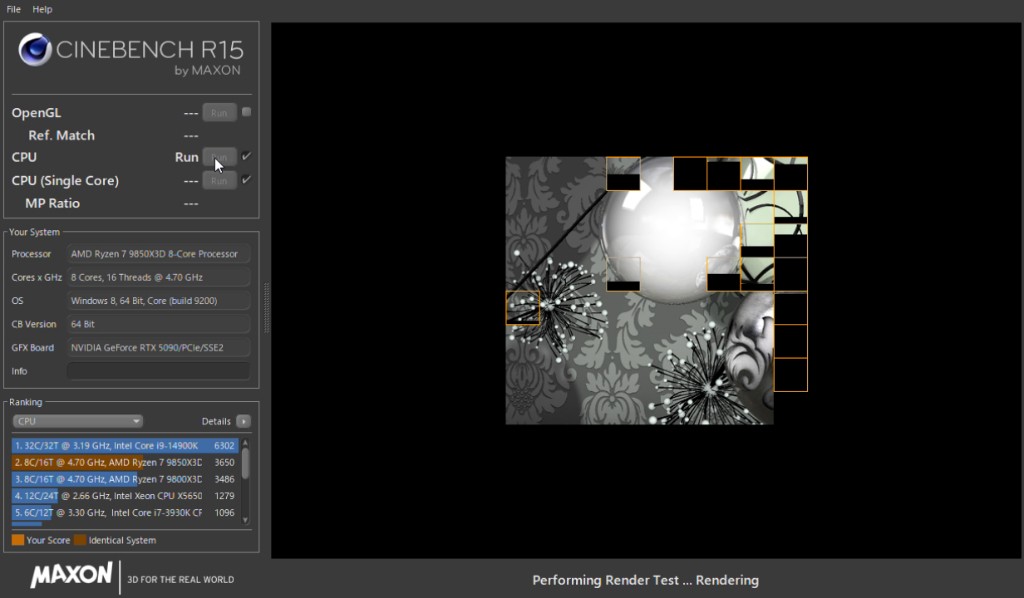
Task: Click the MAXON logo at the bottom
Action: tap(71, 575)
